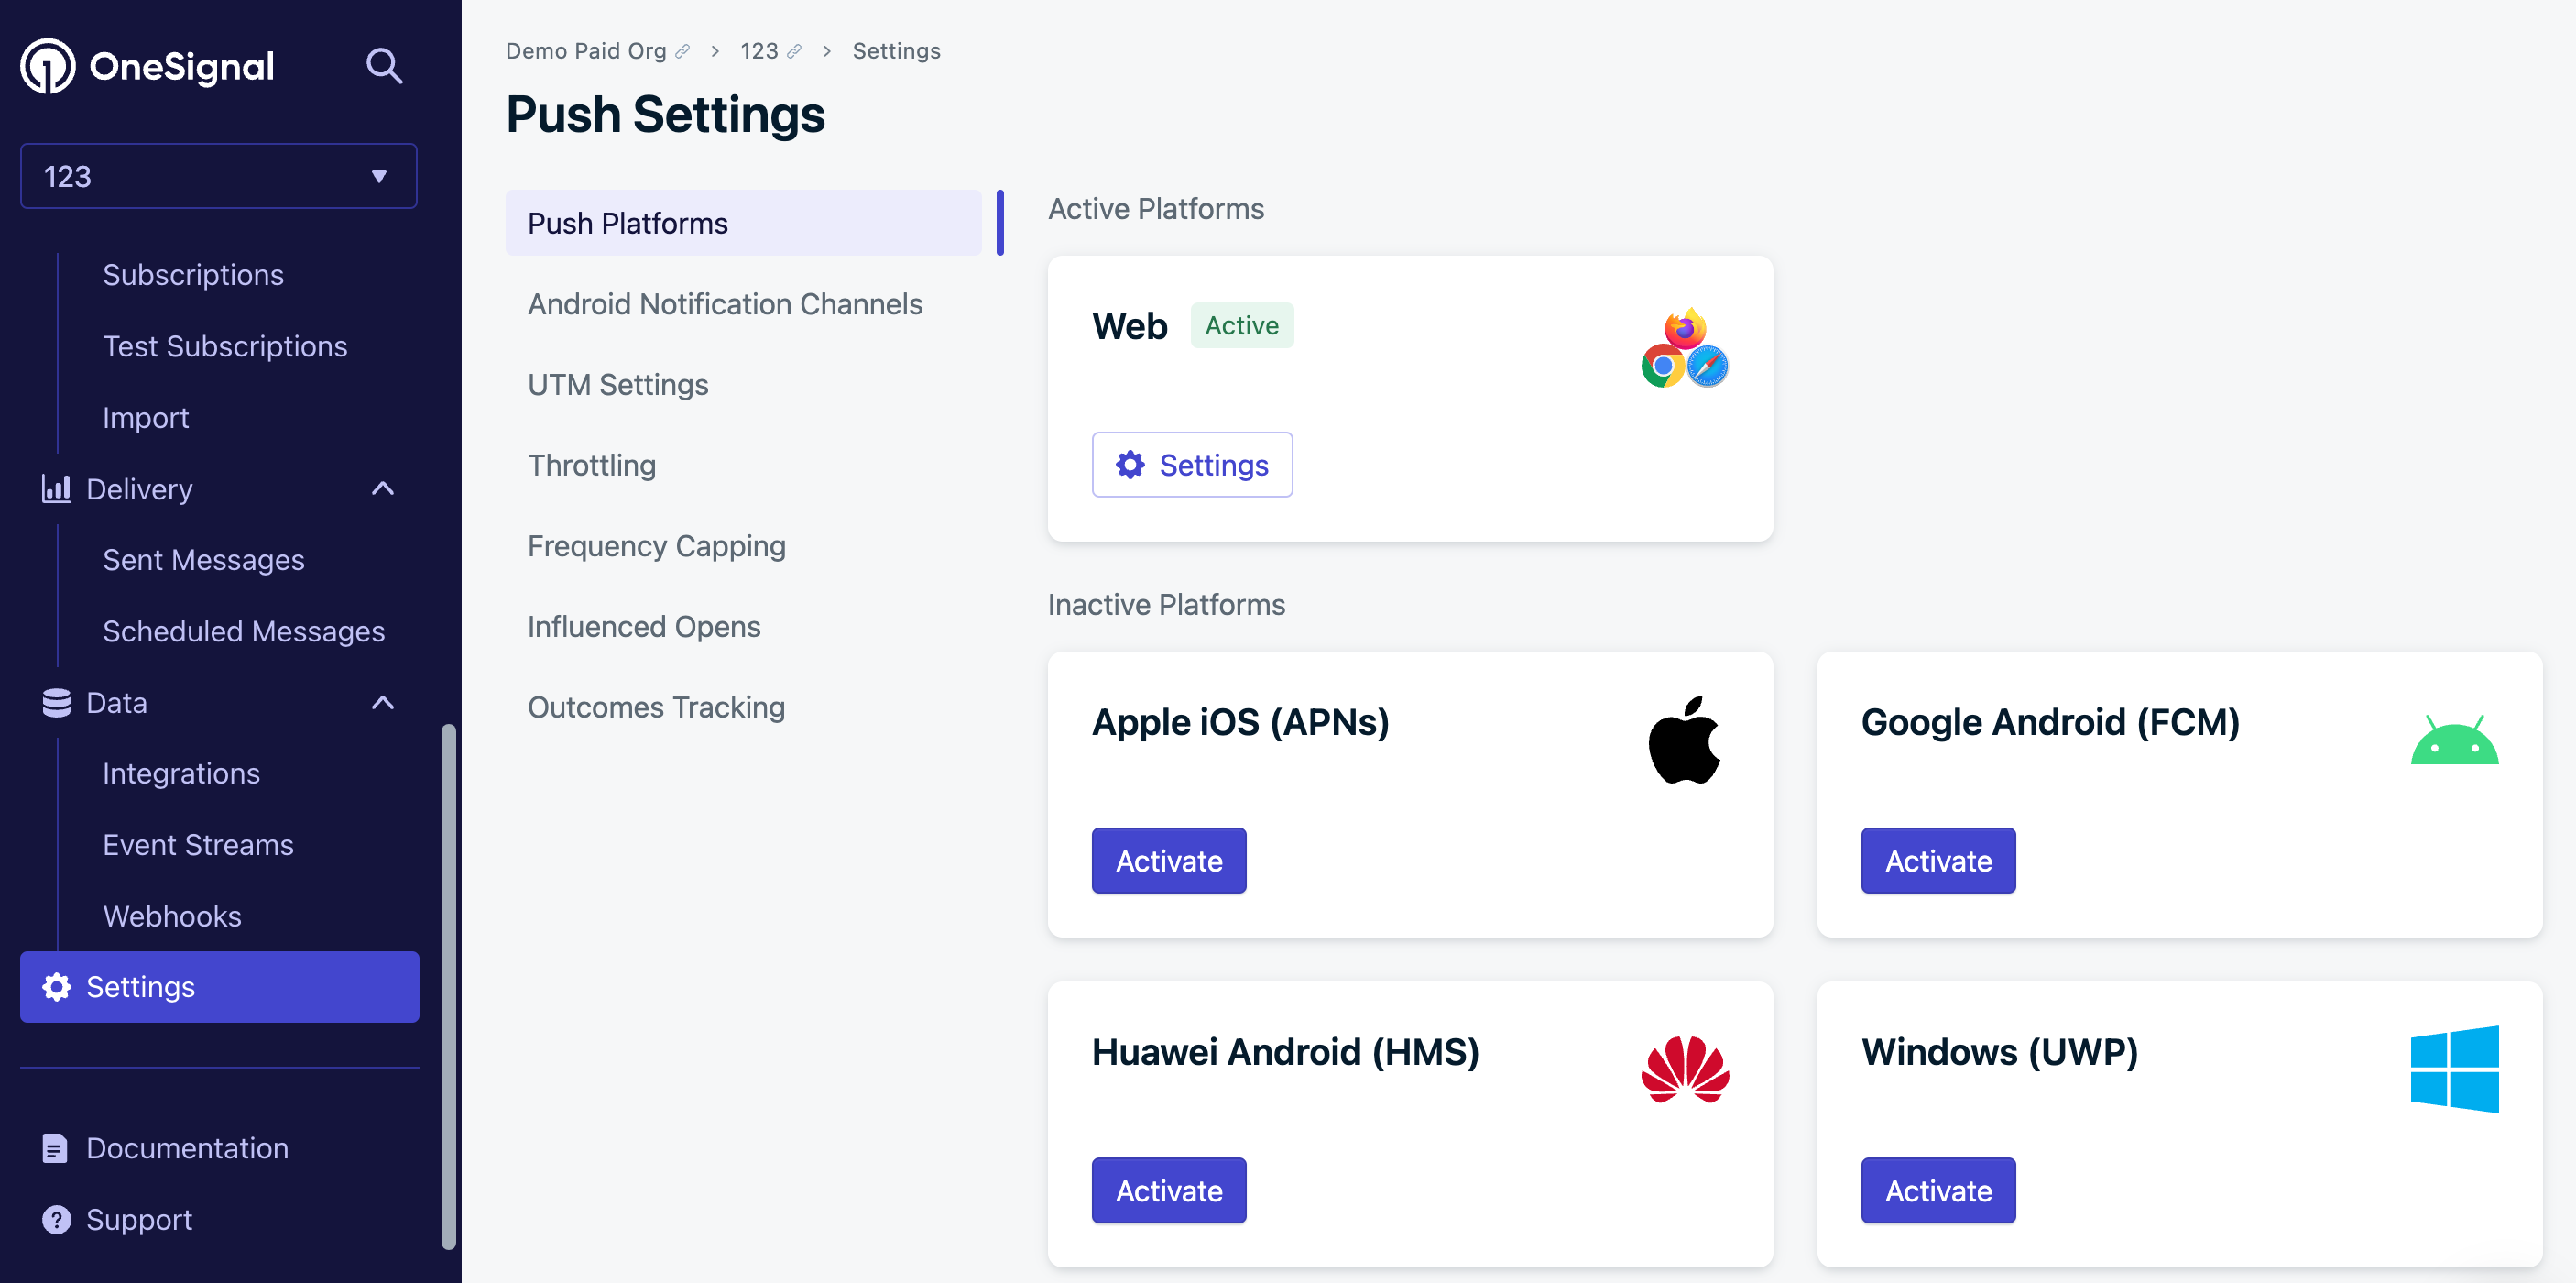This screenshot has height=1283, width=2576.
Task: Open Support link in sidebar
Action: coord(139,1219)
